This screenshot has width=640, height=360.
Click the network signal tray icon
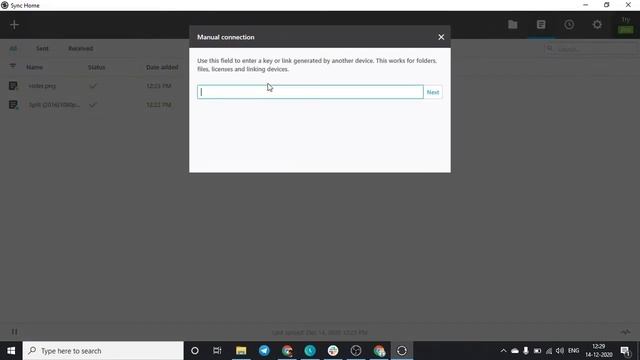click(549, 351)
